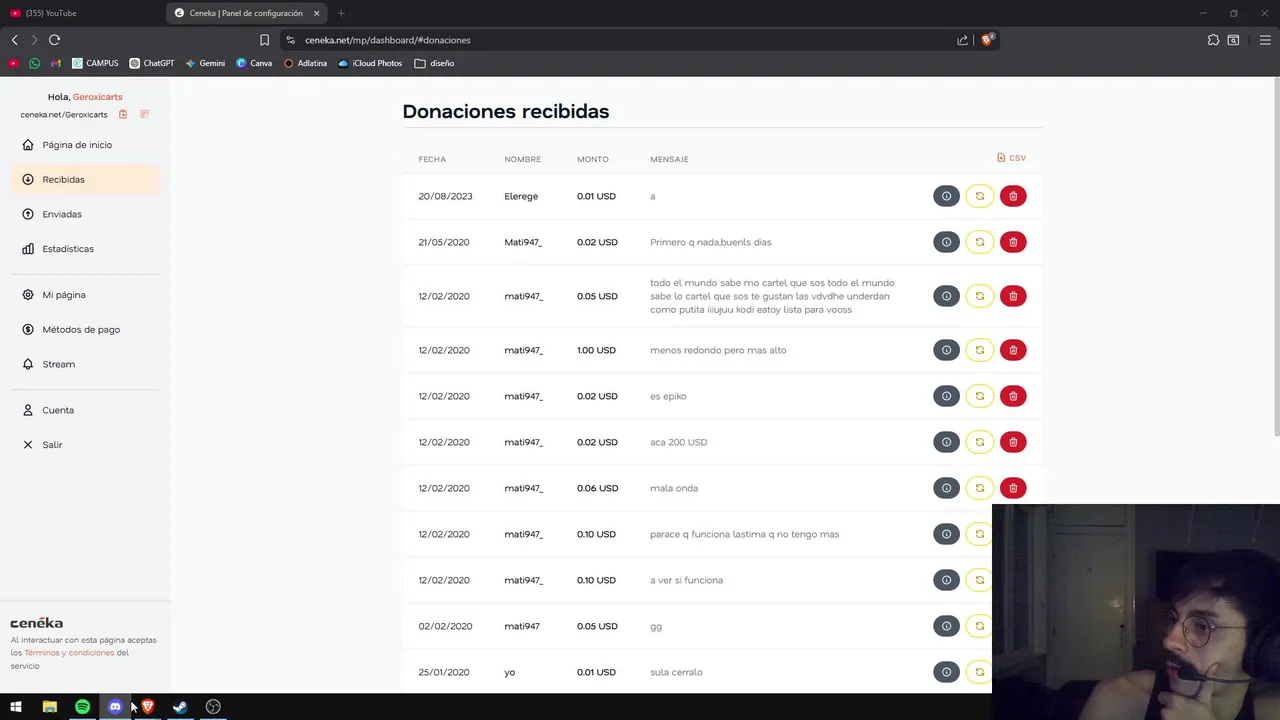Delete the Elerege donation
Image resolution: width=1280 pixels, height=720 pixels.
(x=1013, y=196)
